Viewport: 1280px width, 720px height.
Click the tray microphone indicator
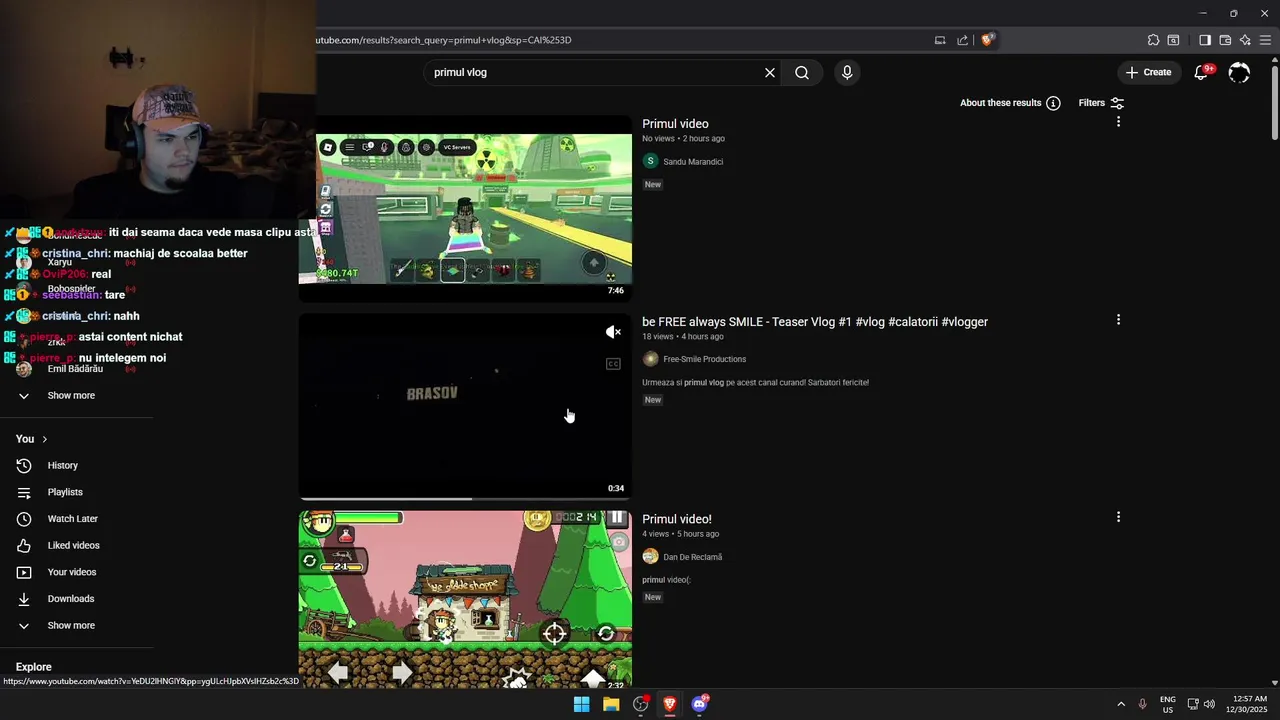pyautogui.click(x=1143, y=704)
